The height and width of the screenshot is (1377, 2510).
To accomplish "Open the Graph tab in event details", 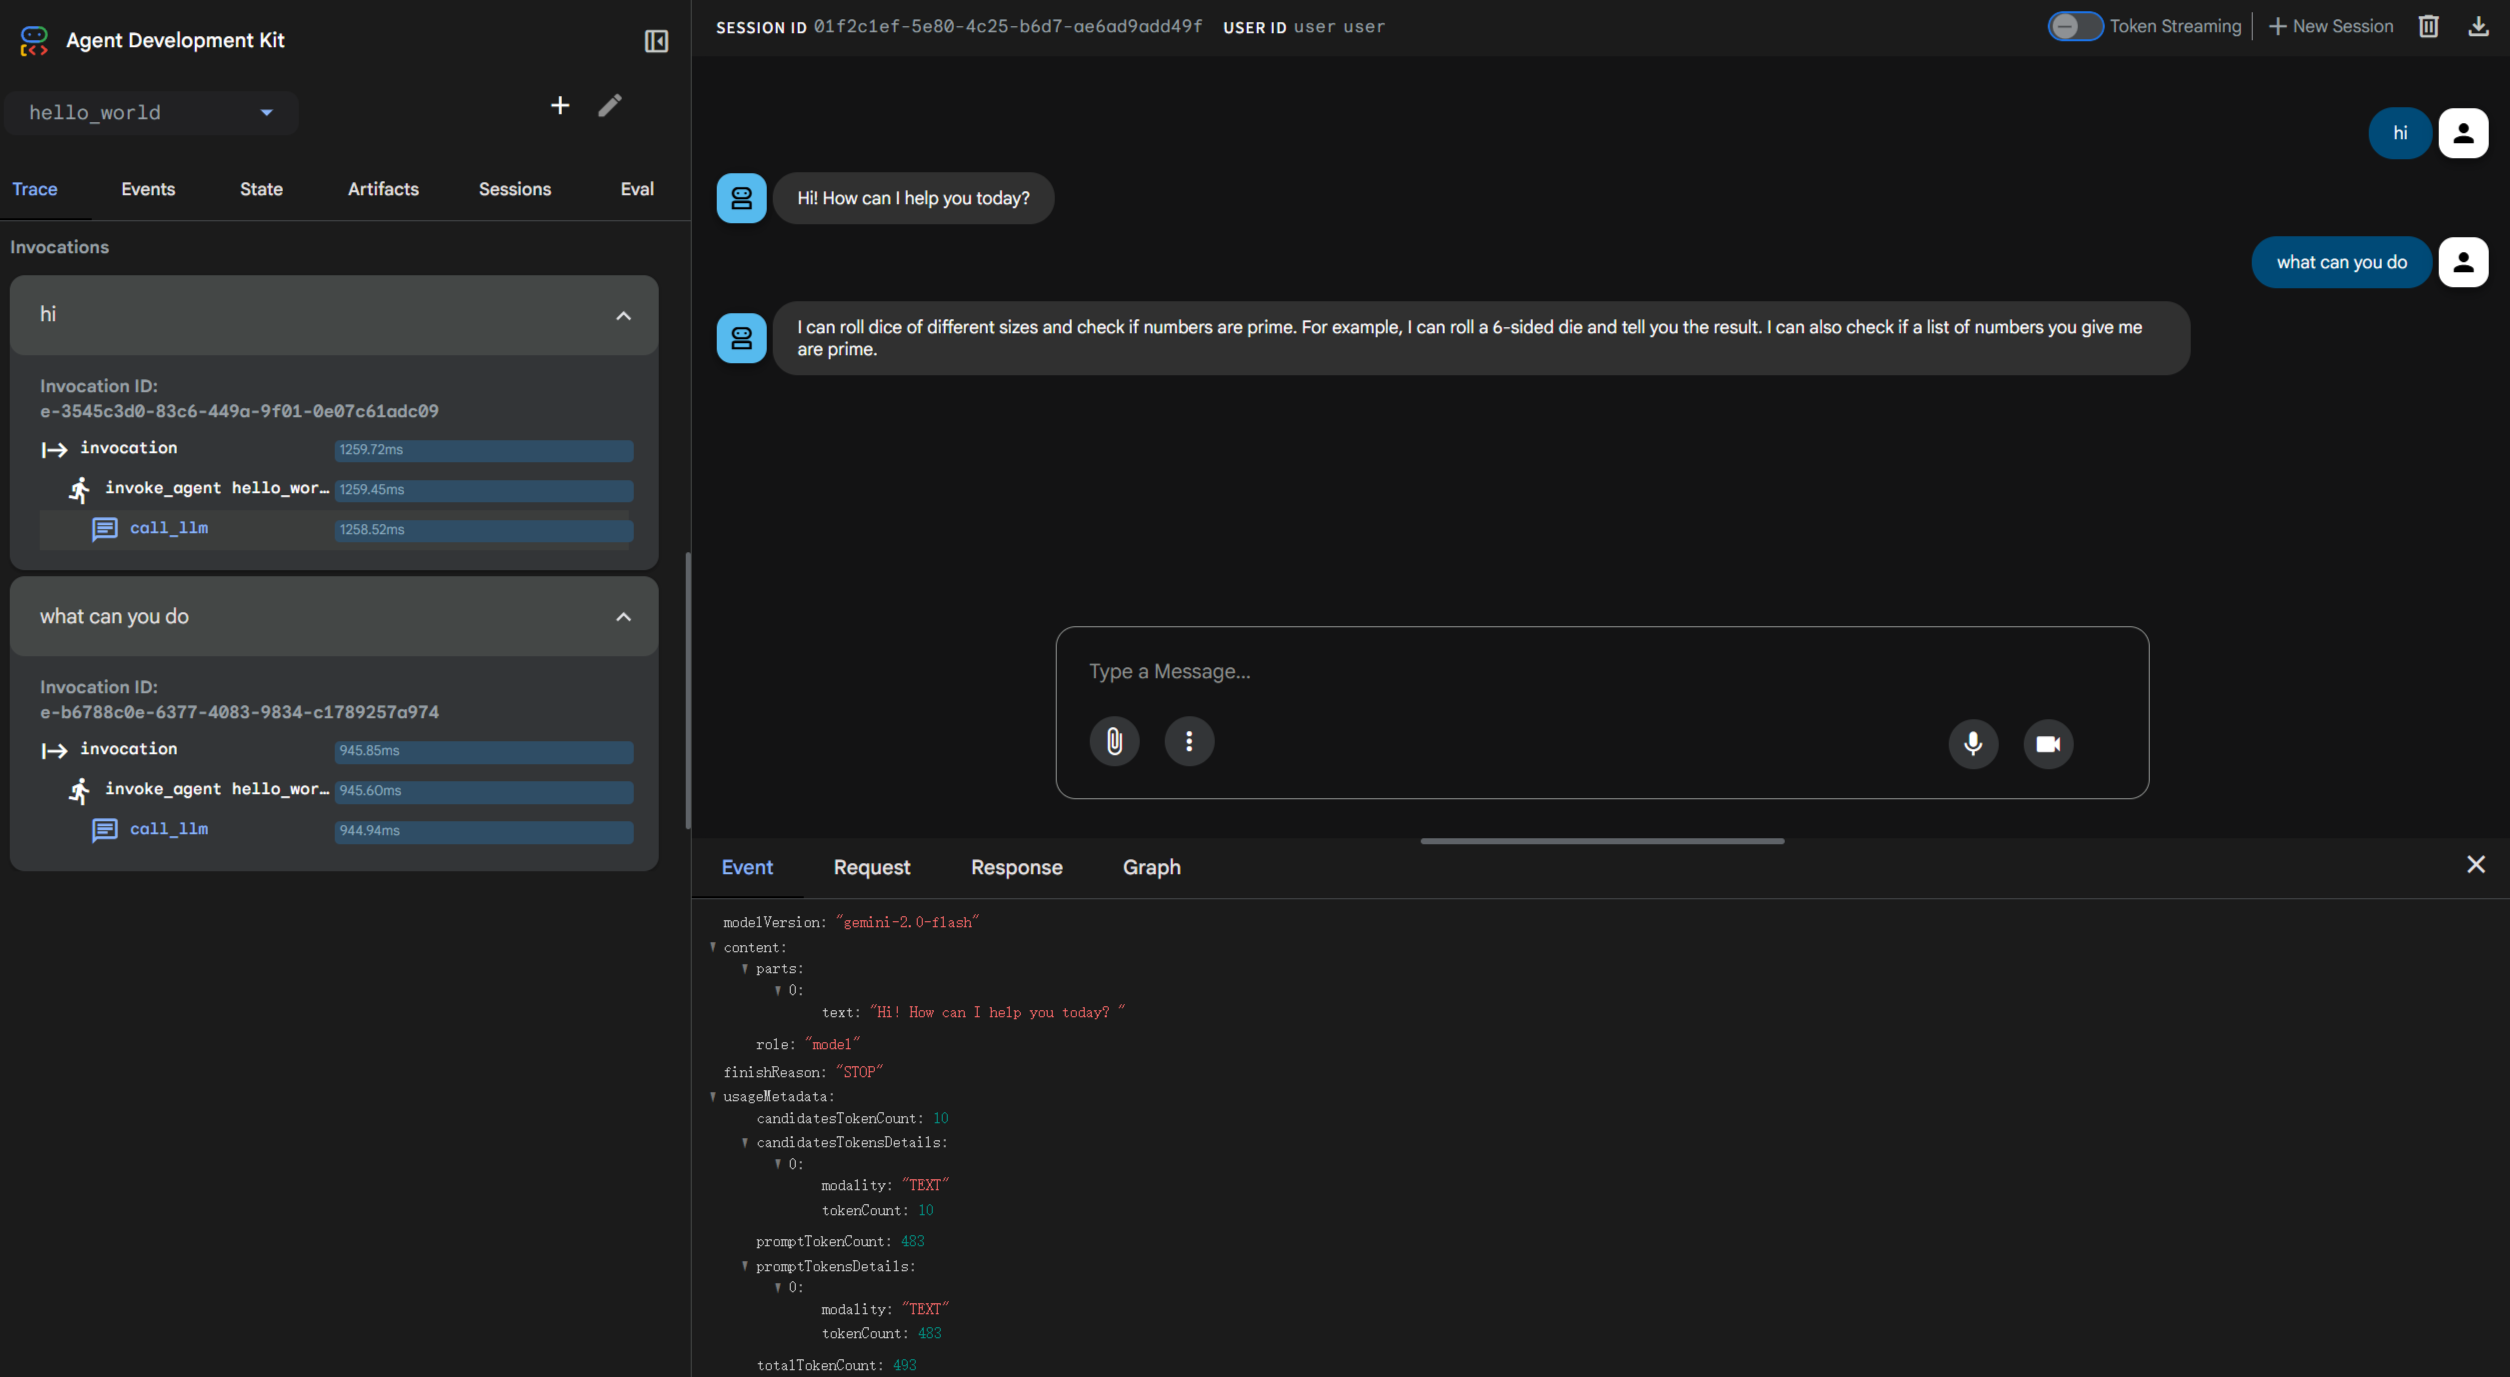I will click(1150, 867).
